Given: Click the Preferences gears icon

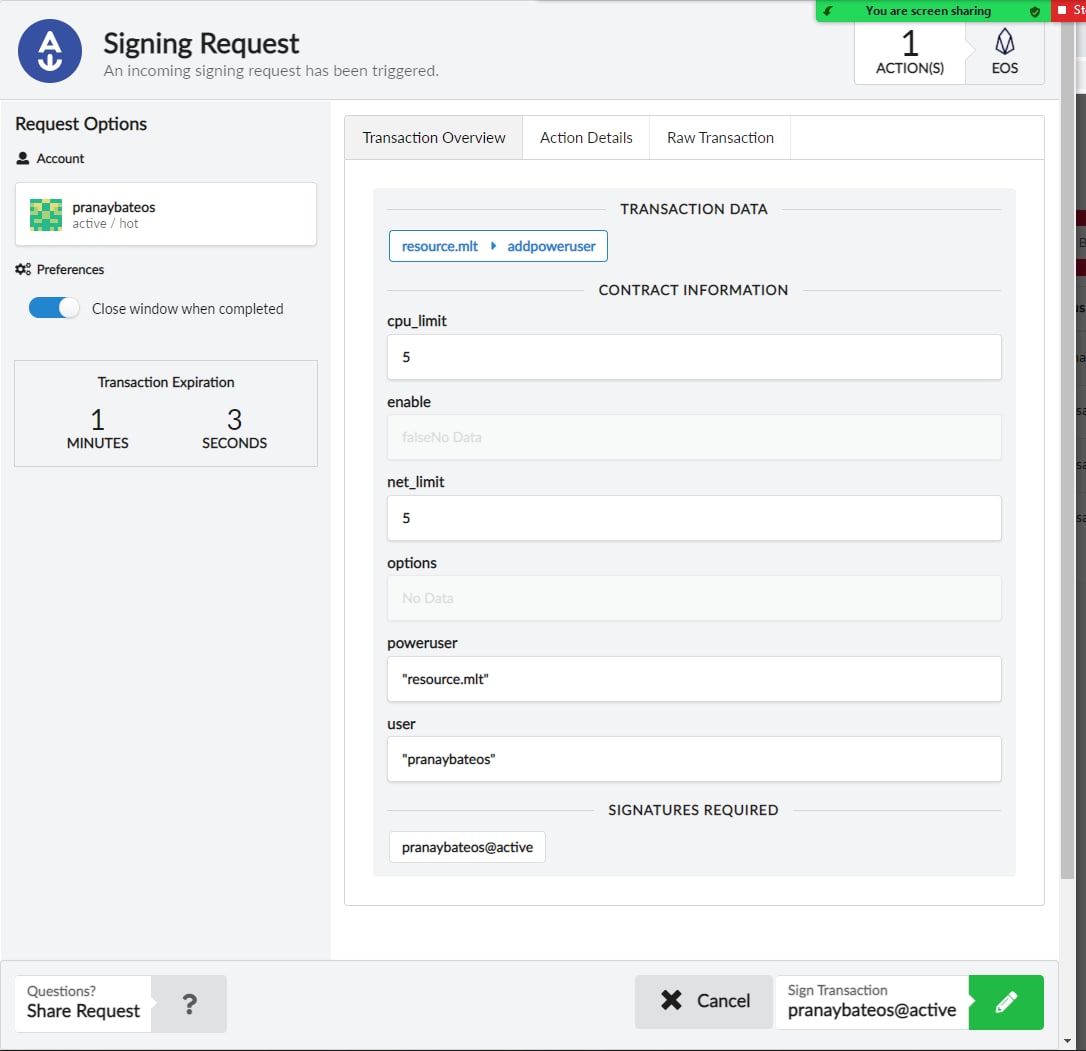Looking at the screenshot, I should pos(23,270).
